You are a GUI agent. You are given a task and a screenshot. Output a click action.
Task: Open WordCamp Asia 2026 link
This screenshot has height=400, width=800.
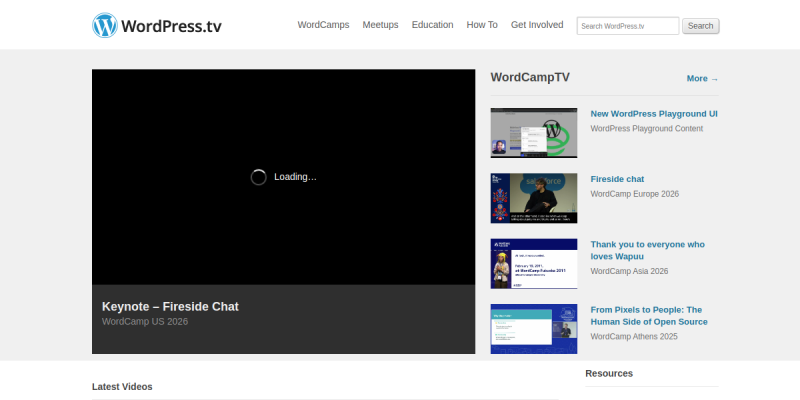[x=629, y=271]
